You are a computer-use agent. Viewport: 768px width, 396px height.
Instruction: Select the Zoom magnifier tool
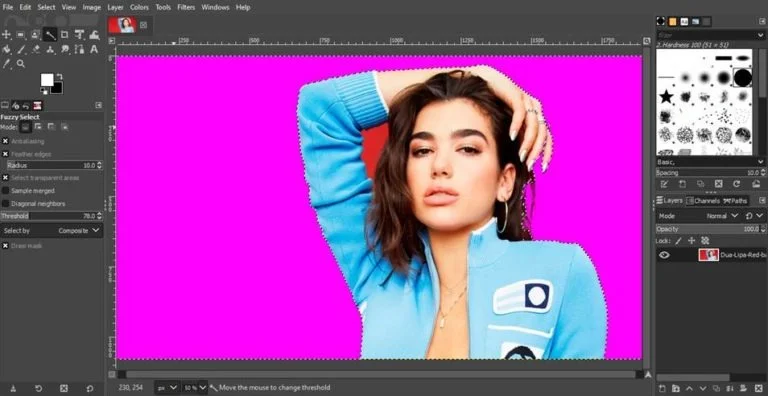(21, 64)
